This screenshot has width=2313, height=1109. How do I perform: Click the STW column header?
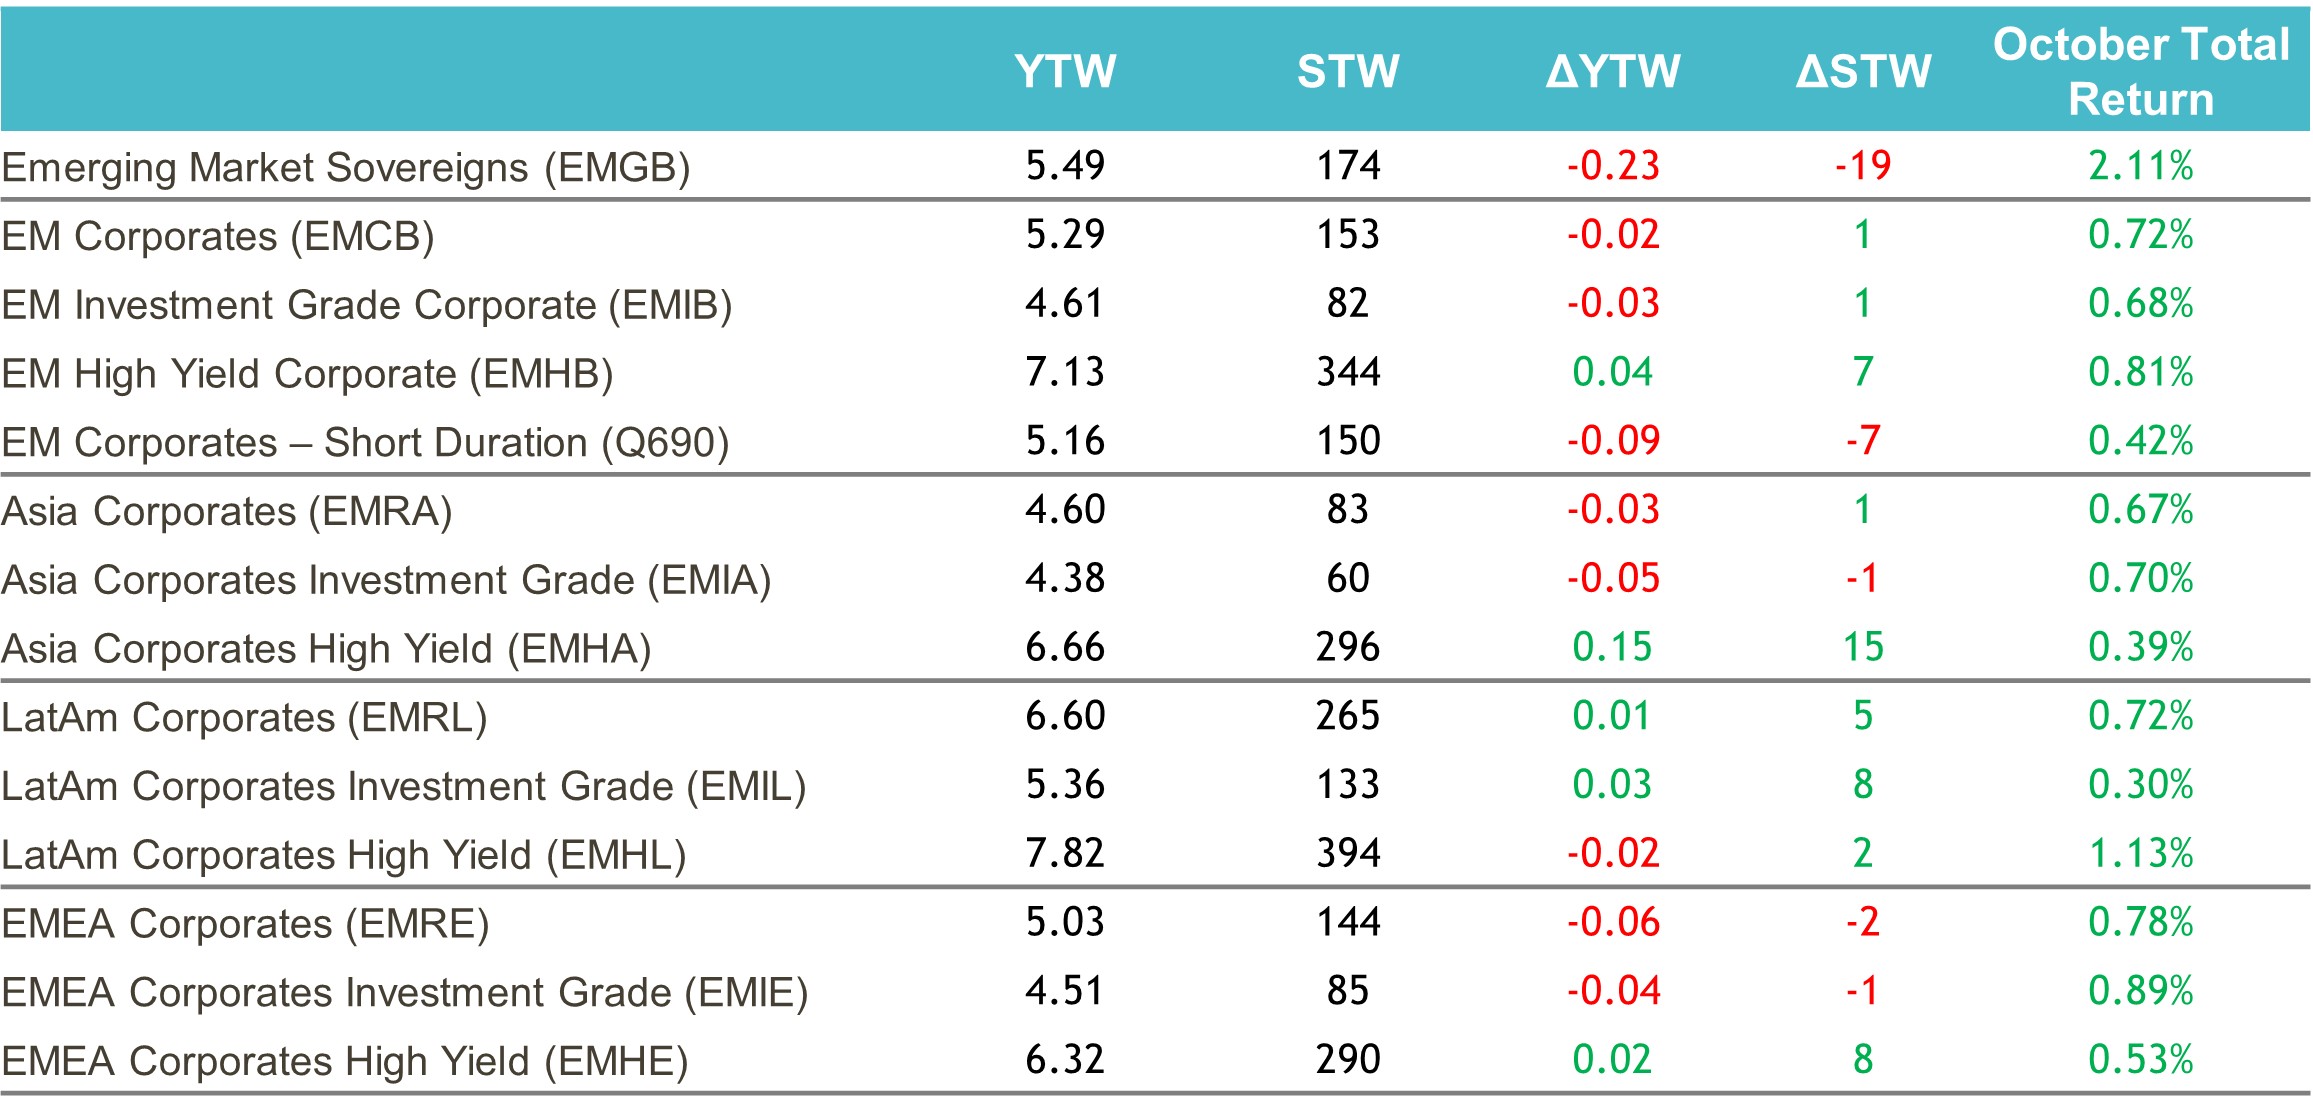1348,71
